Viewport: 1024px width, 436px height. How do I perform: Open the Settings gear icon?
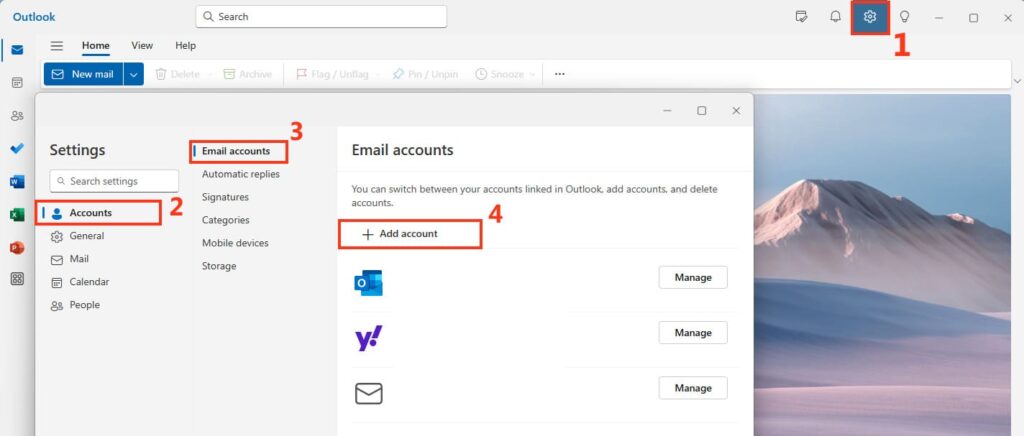(870, 17)
